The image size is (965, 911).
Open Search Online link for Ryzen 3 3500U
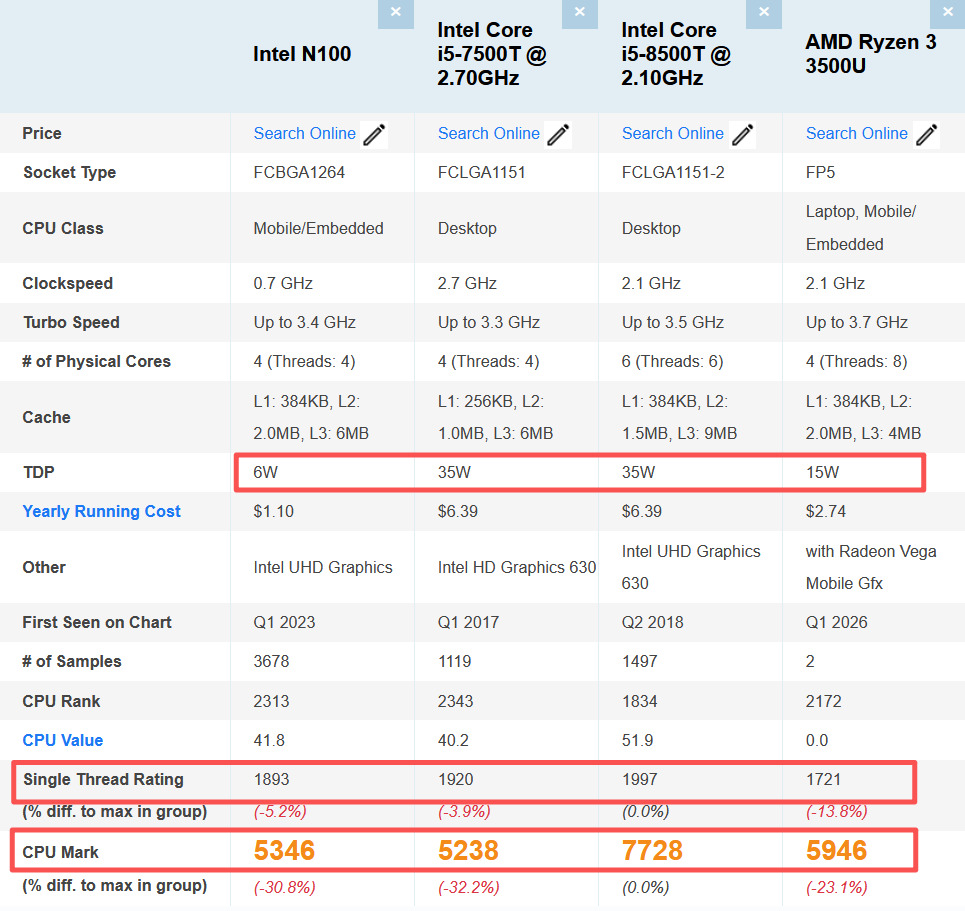point(857,134)
